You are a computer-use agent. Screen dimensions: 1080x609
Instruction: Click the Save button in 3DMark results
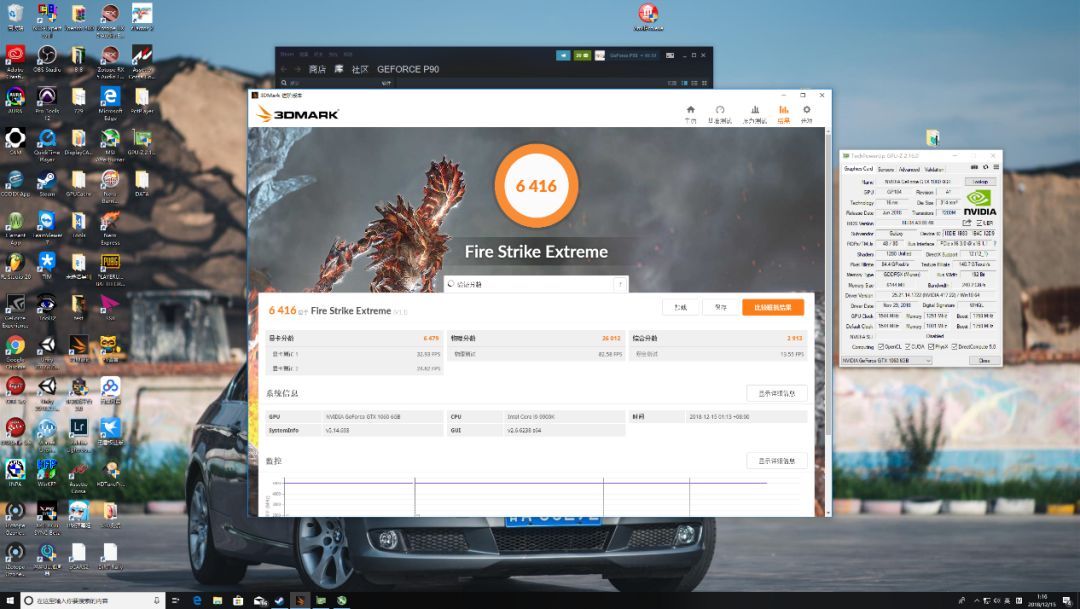[x=720, y=307]
